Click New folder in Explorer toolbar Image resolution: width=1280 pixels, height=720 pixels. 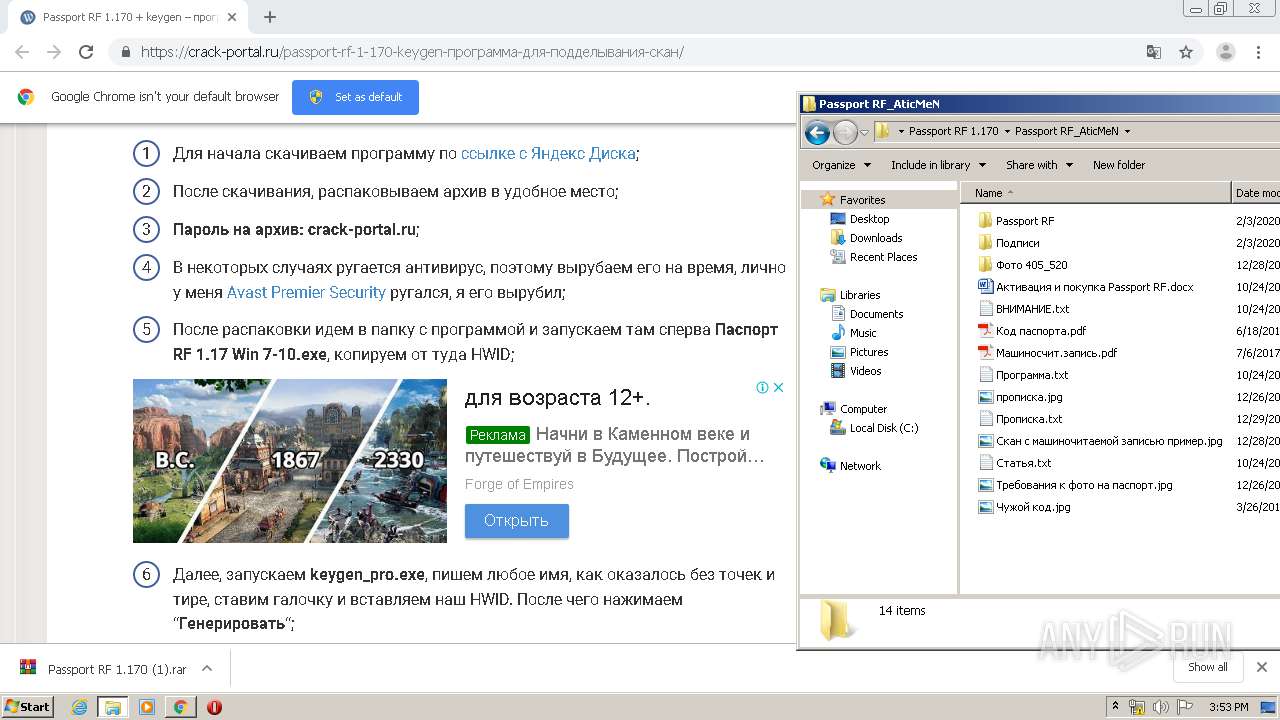coord(1119,165)
